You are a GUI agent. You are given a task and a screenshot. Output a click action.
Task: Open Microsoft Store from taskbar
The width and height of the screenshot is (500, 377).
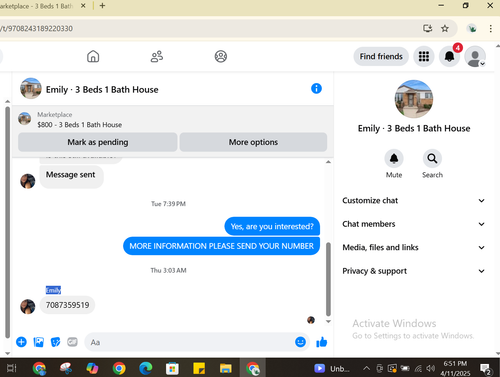(x=172, y=368)
